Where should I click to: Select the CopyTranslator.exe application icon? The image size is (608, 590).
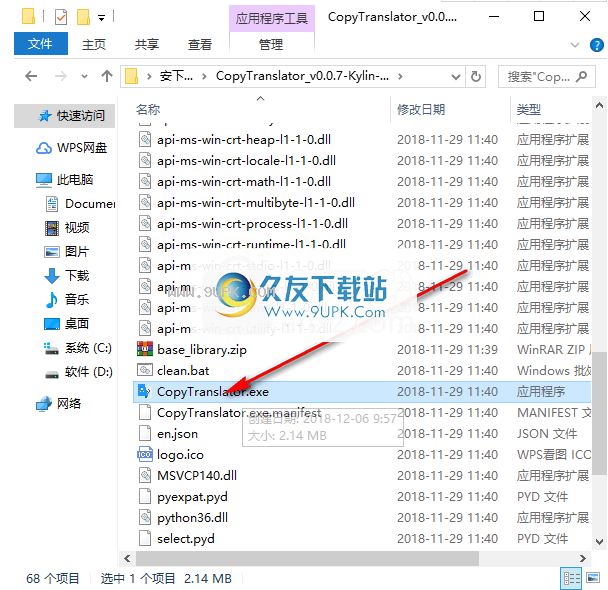pos(144,392)
